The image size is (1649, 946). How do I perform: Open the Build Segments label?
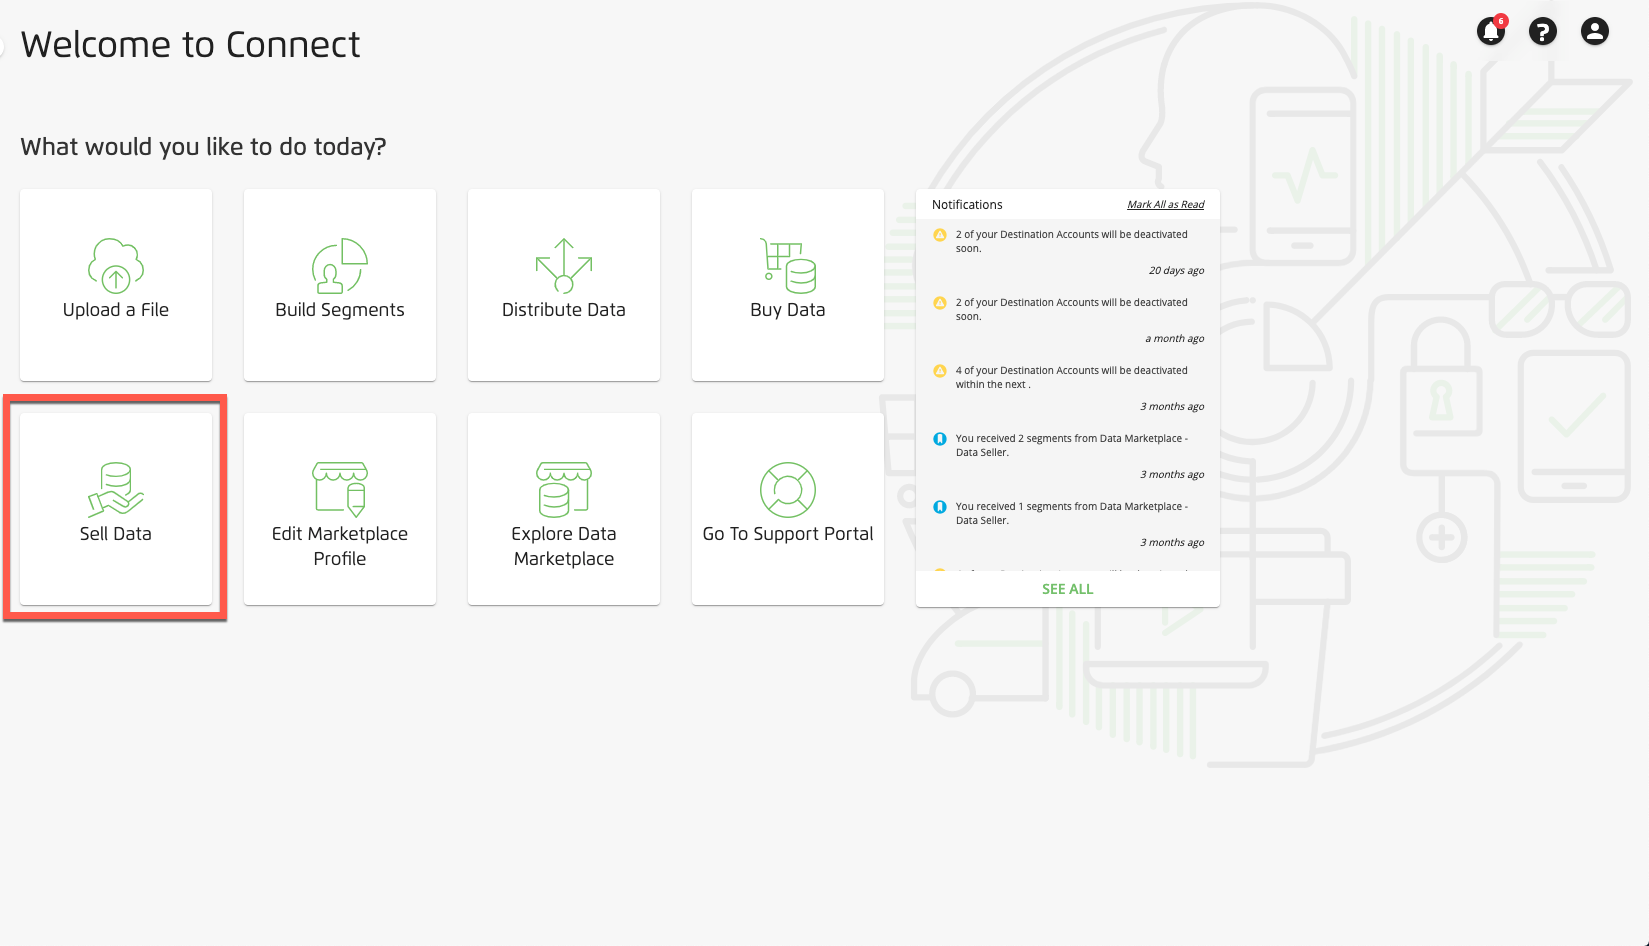(340, 310)
